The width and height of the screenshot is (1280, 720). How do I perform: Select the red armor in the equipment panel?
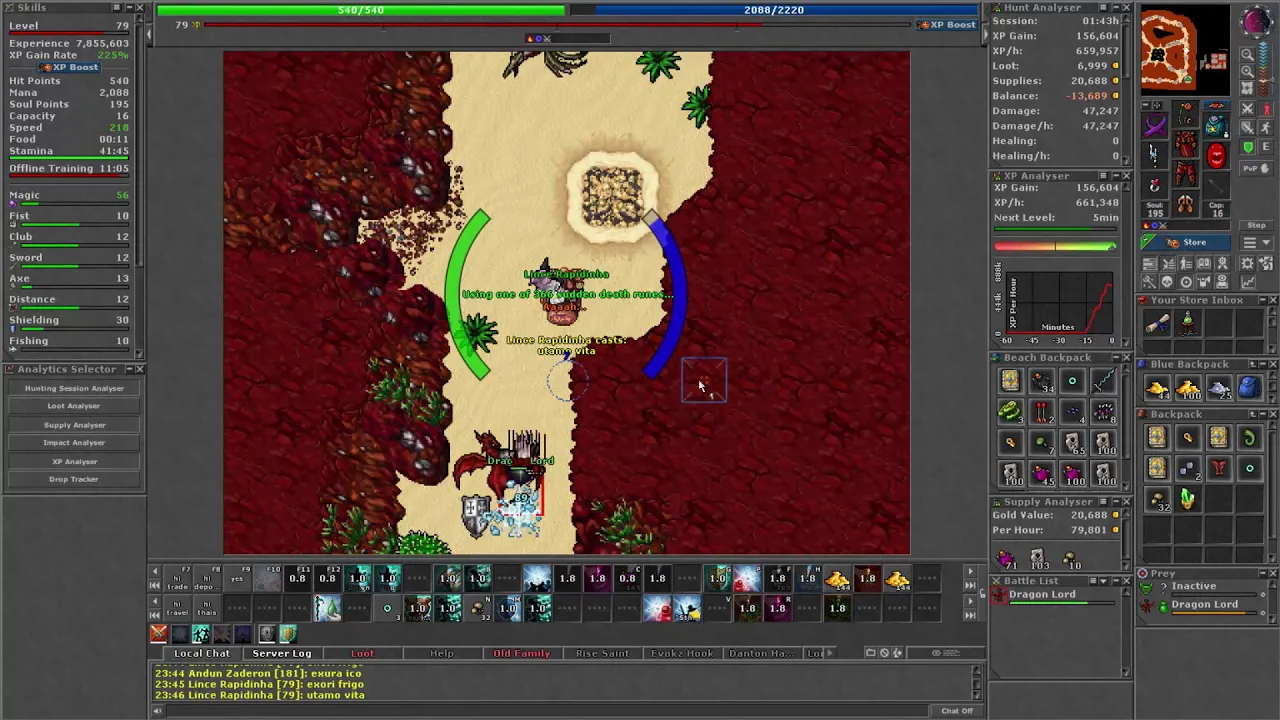click(1186, 144)
